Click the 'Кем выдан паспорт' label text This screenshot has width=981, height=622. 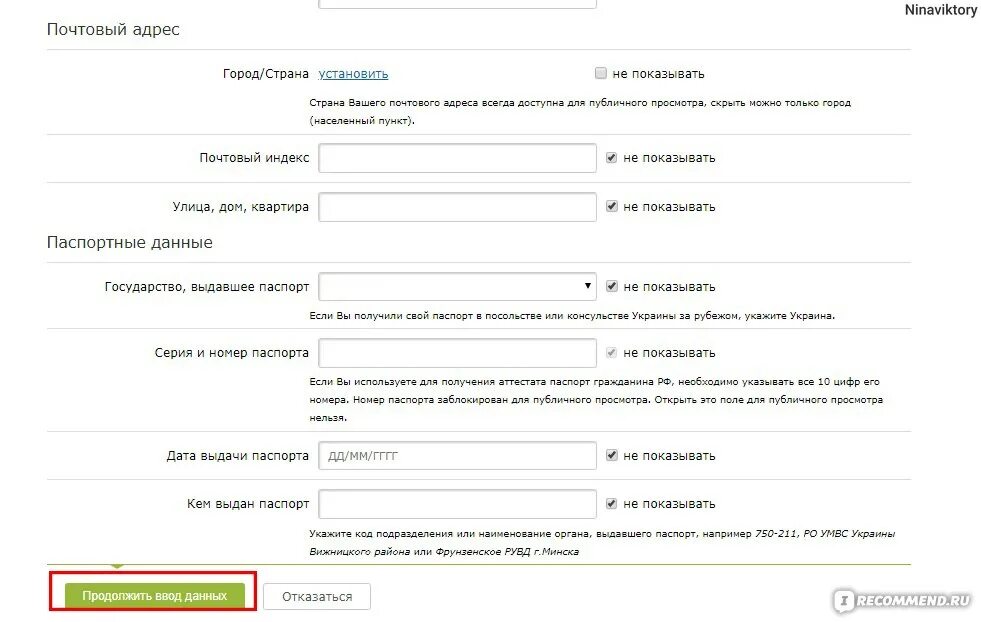[x=248, y=504]
